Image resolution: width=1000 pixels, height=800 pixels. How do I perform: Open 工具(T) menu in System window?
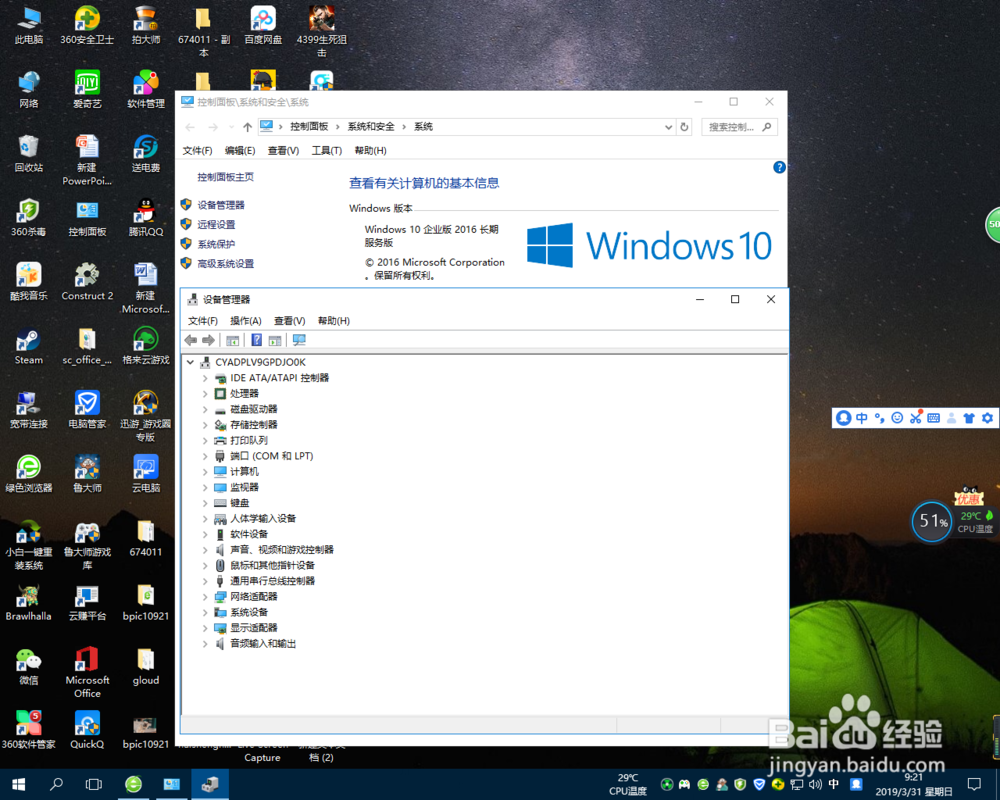[x=327, y=151]
